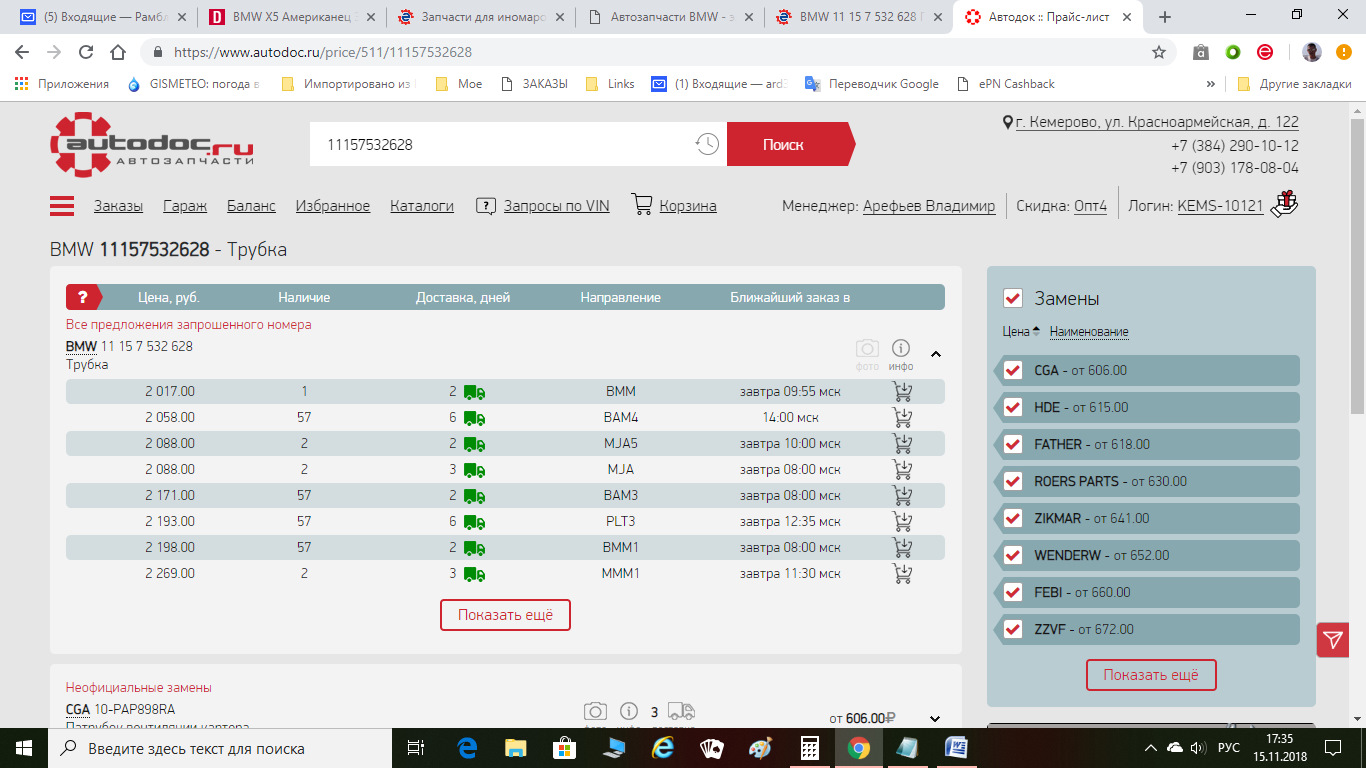Open Запросы по VIN
This screenshot has height=768, width=1366.
pos(556,206)
